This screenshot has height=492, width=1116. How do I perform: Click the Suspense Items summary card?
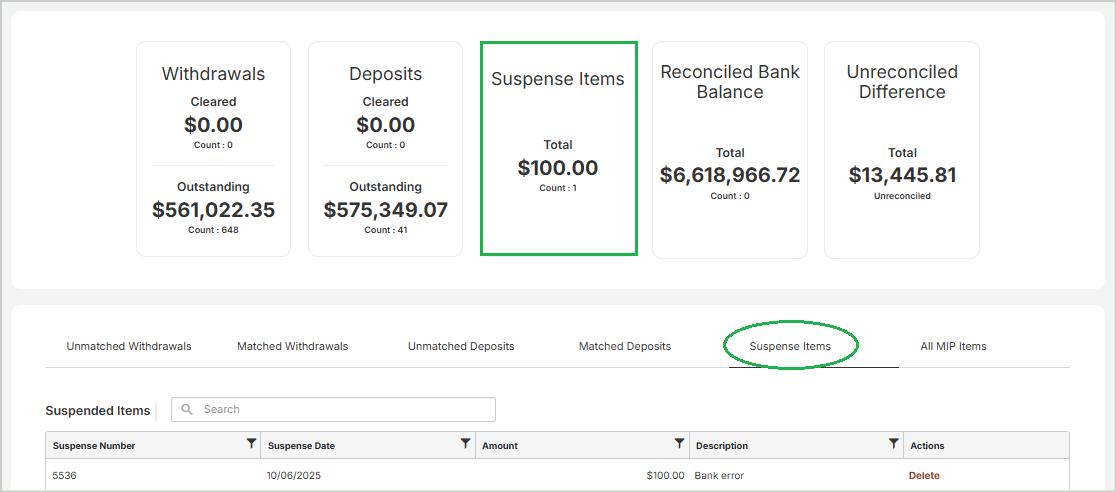(x=558, y=149)
